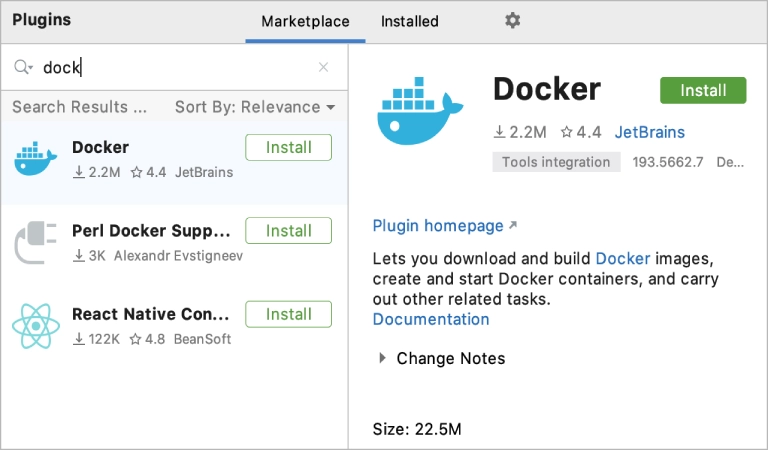Click the Tools integration tag
Screen dimensions: 768x450
pyautogui.click(x=556, y=162)
